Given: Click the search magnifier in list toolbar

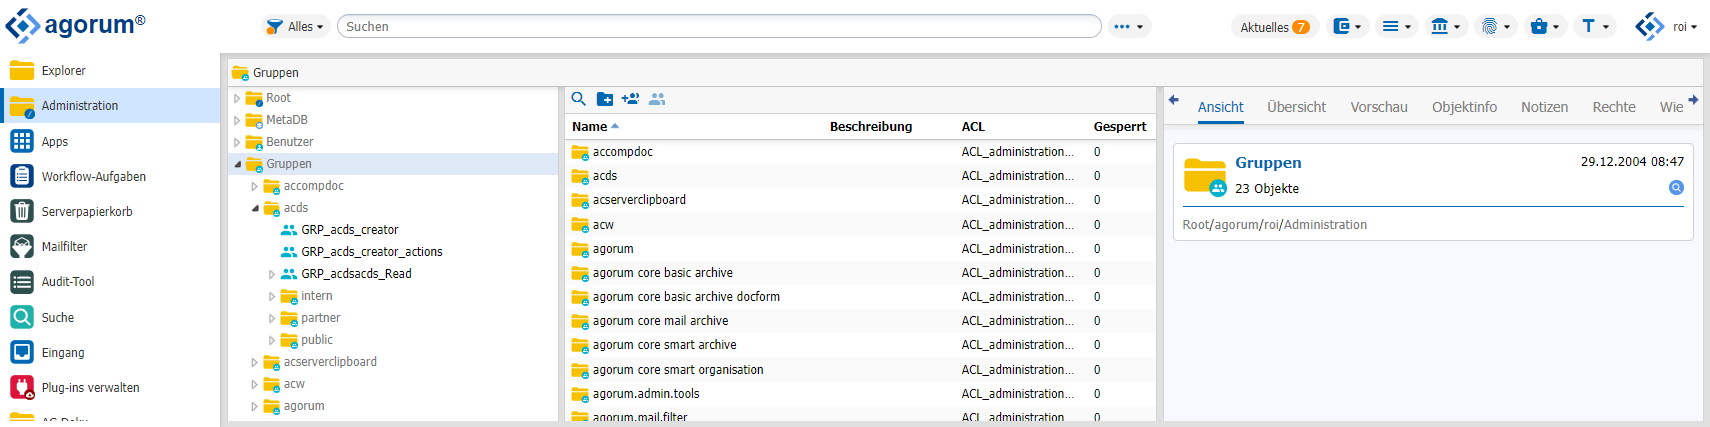Looking at the screenshot, I should (578, 99).
